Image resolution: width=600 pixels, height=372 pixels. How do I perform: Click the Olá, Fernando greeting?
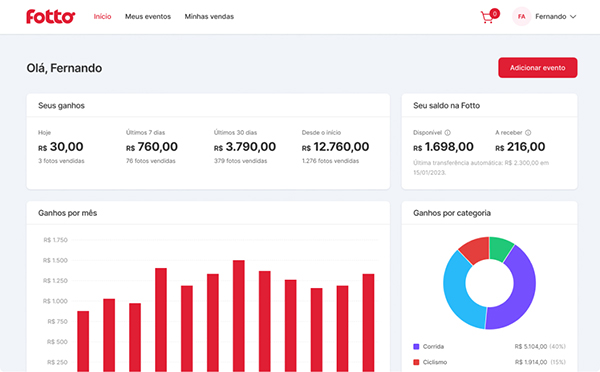pos(64,68)
